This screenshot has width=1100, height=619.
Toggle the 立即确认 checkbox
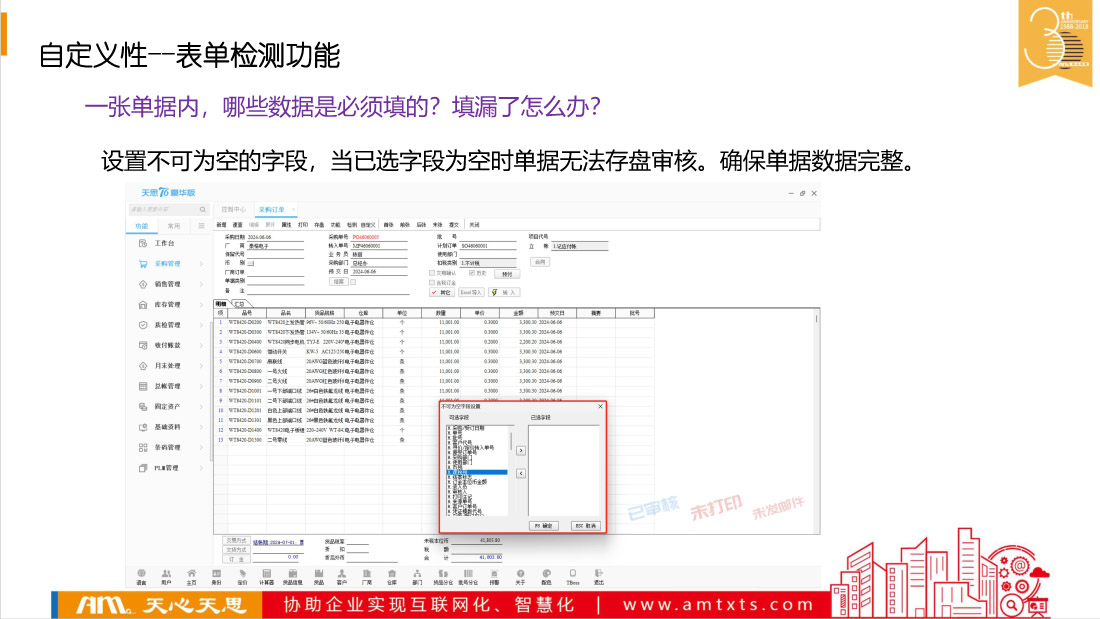(432, 272)
